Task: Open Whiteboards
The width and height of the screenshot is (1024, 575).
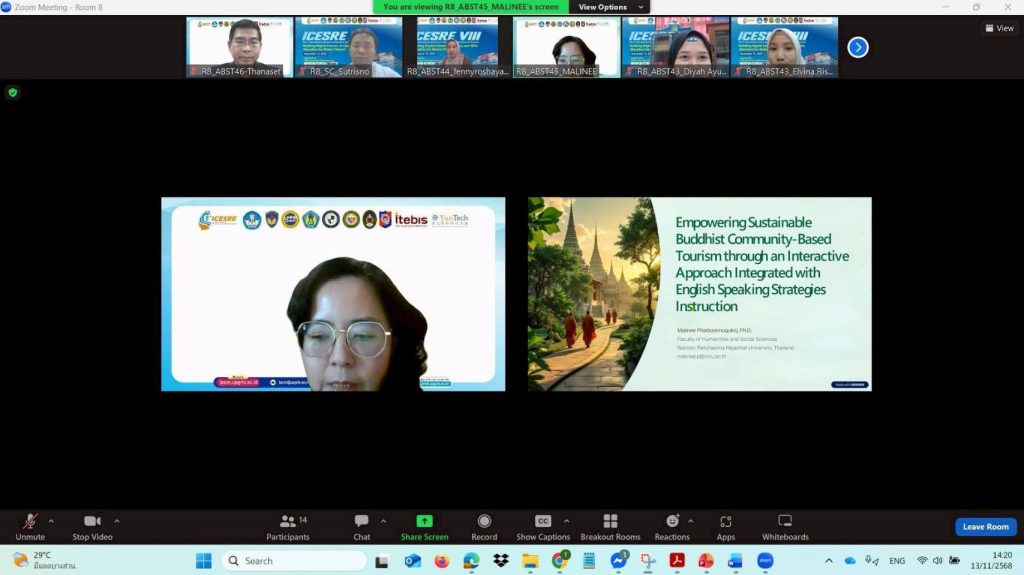Action: [x=785, y=526]
